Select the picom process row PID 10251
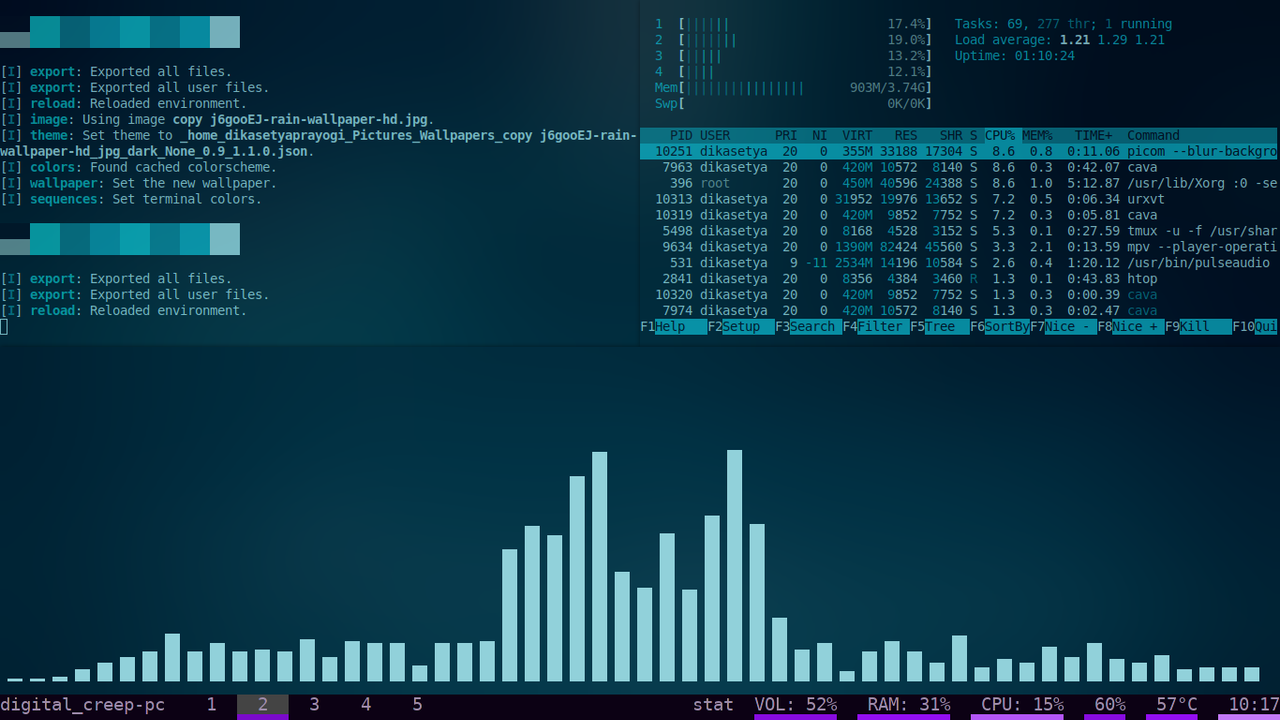Viewport: 1280px width, 720px height. pos(959,151)
